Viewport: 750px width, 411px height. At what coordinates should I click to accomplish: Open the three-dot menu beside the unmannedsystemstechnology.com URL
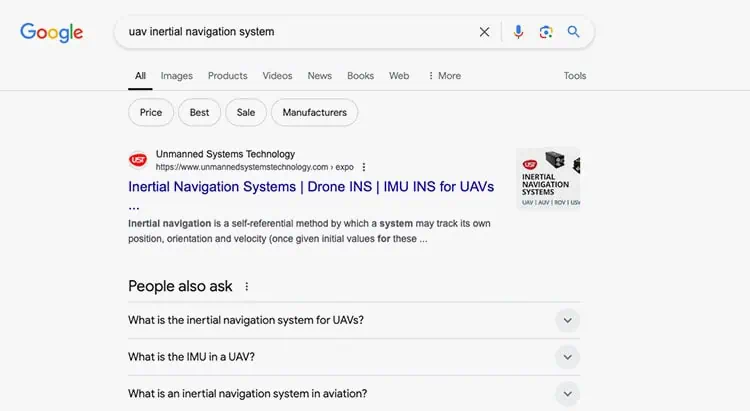pyautogui.click(x=364, y=167)
